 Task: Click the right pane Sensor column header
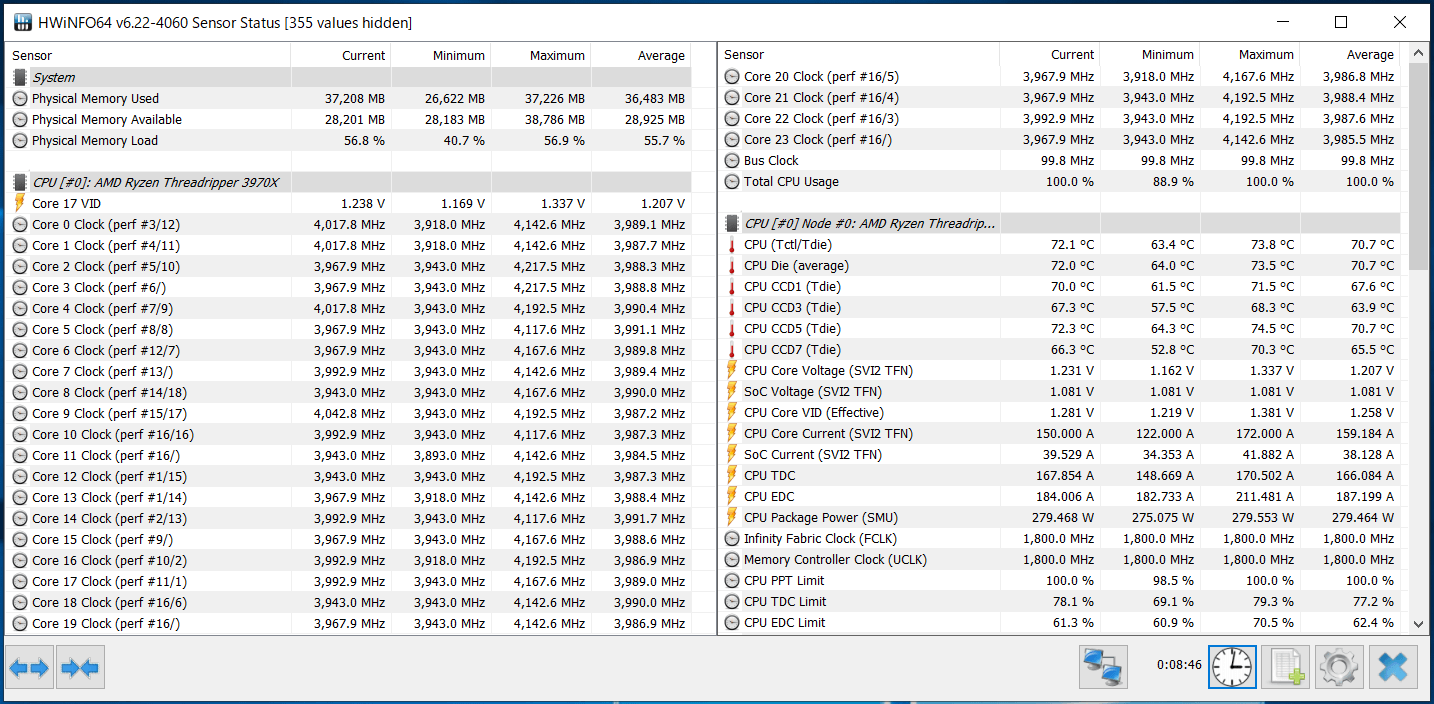tap(859, 55)
